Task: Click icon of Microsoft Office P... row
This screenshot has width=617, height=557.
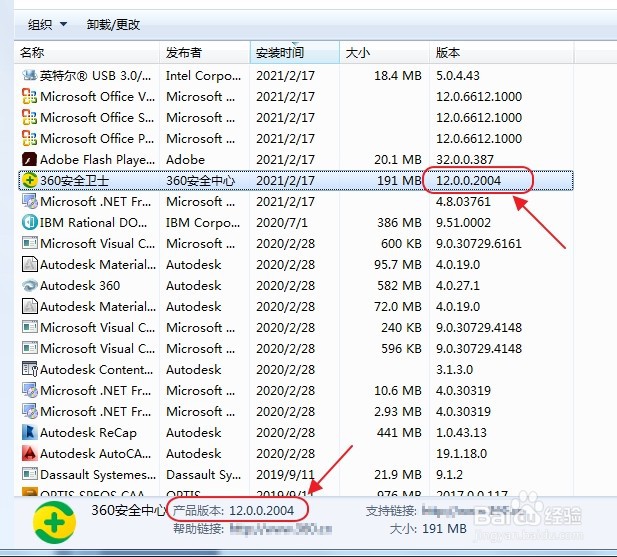Action: (30, 138)
